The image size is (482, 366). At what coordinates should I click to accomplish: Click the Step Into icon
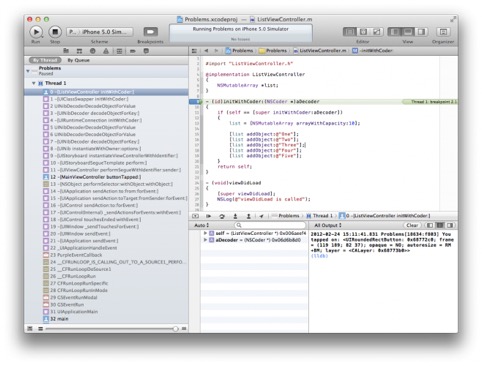click(235, 216)
